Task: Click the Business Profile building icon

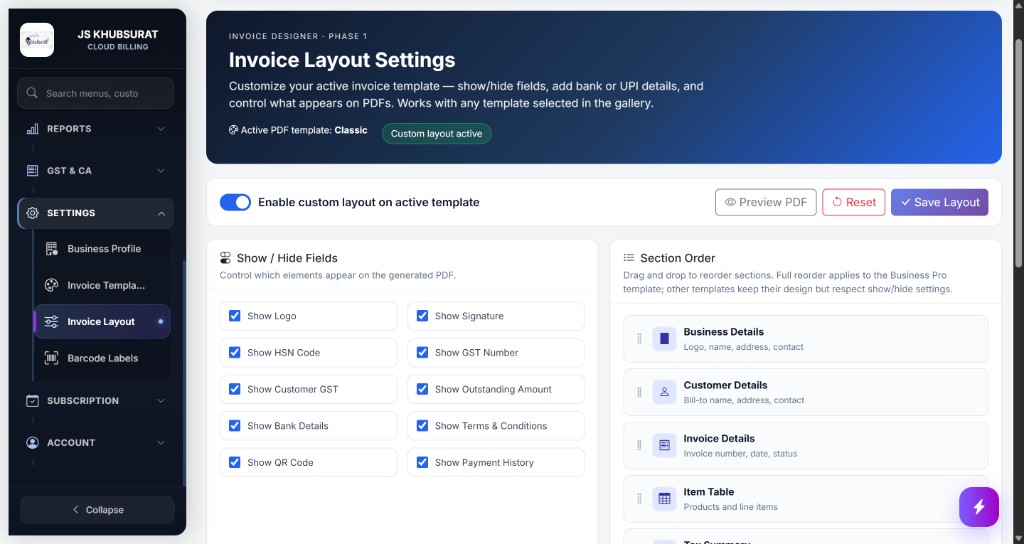Action: [x=51, y=248]
